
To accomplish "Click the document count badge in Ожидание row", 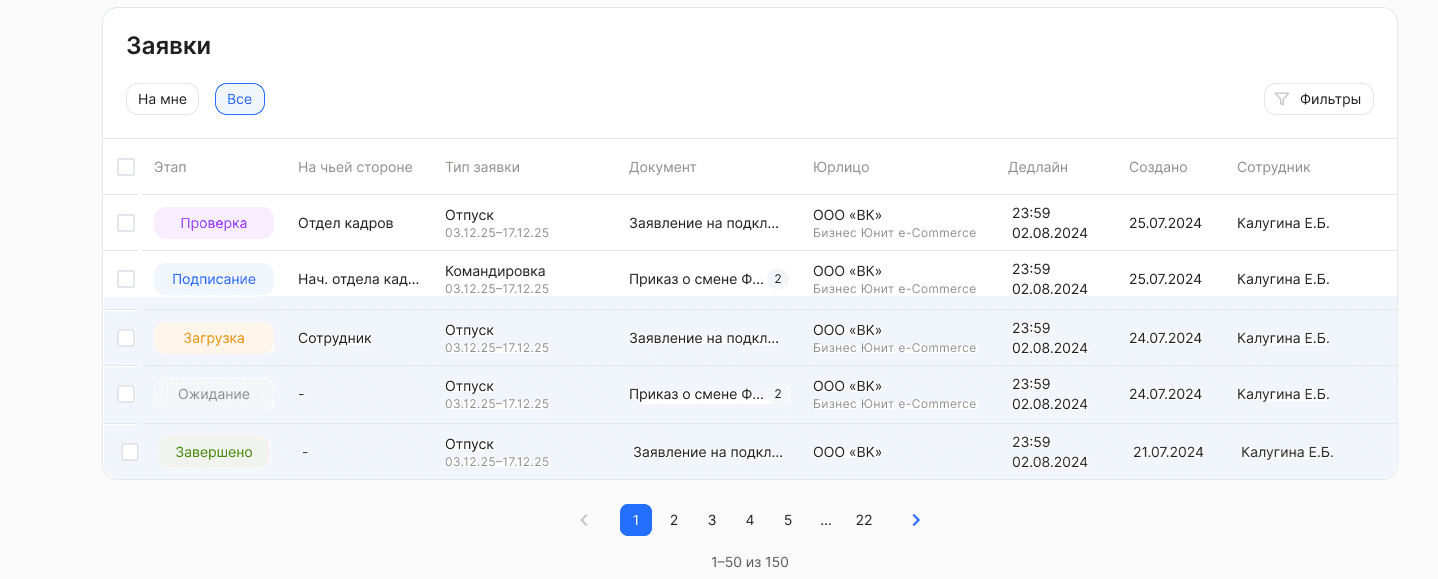I will click(778, 394).
